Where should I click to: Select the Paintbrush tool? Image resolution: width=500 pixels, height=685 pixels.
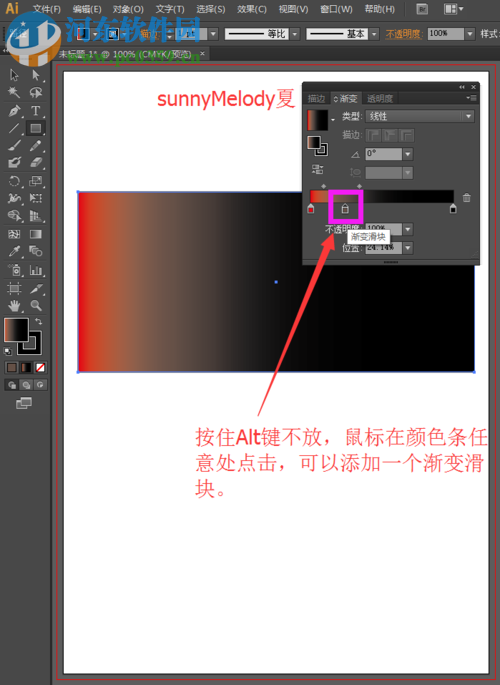click(14, 145)
